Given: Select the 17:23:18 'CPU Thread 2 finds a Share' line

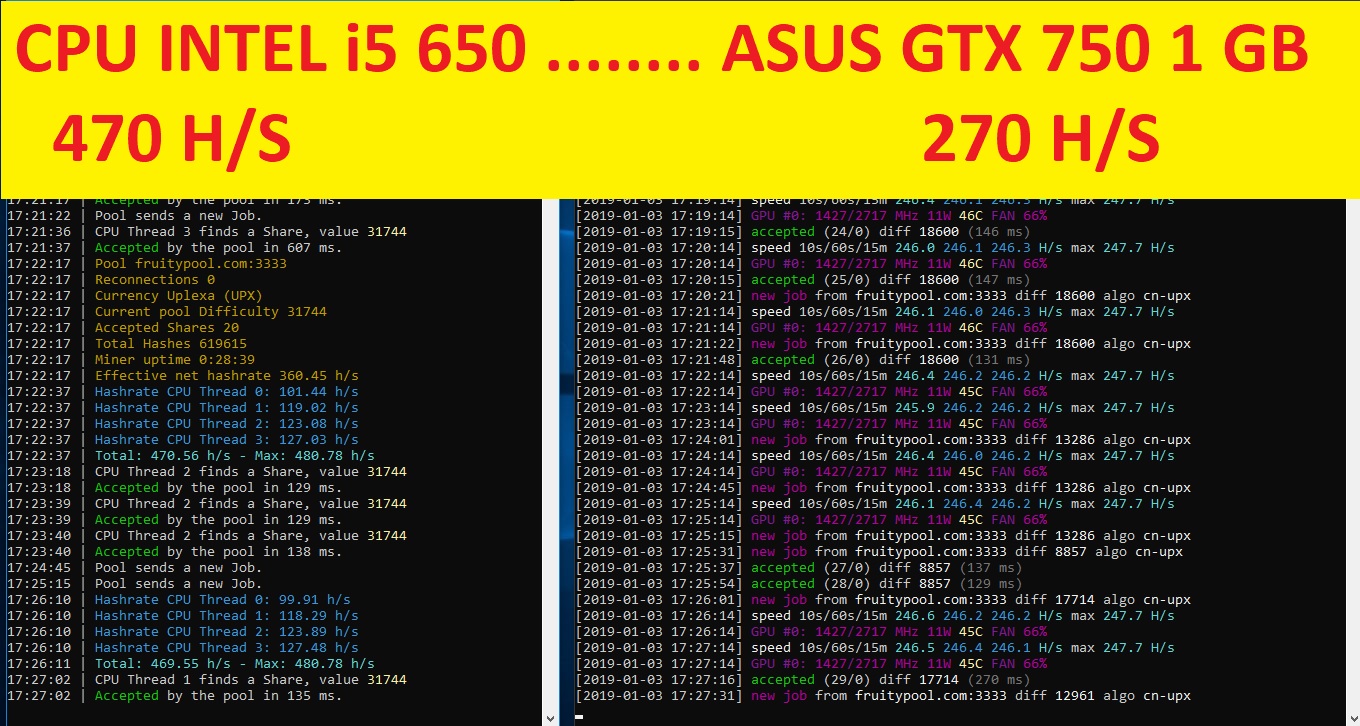Looking at the screenshot, I should click(x=207, y=472).
